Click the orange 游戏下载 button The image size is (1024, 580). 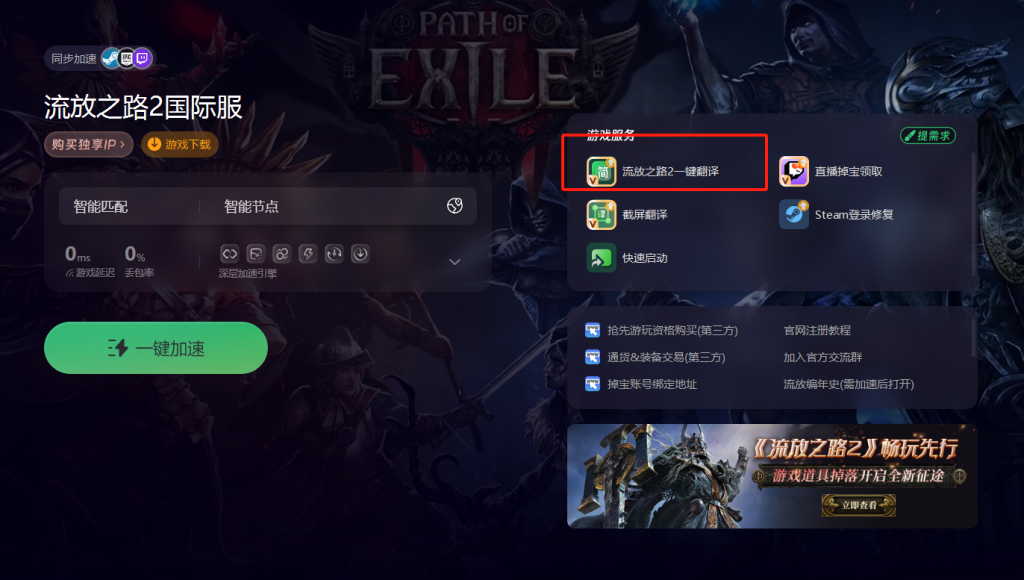tap(180, 144)
